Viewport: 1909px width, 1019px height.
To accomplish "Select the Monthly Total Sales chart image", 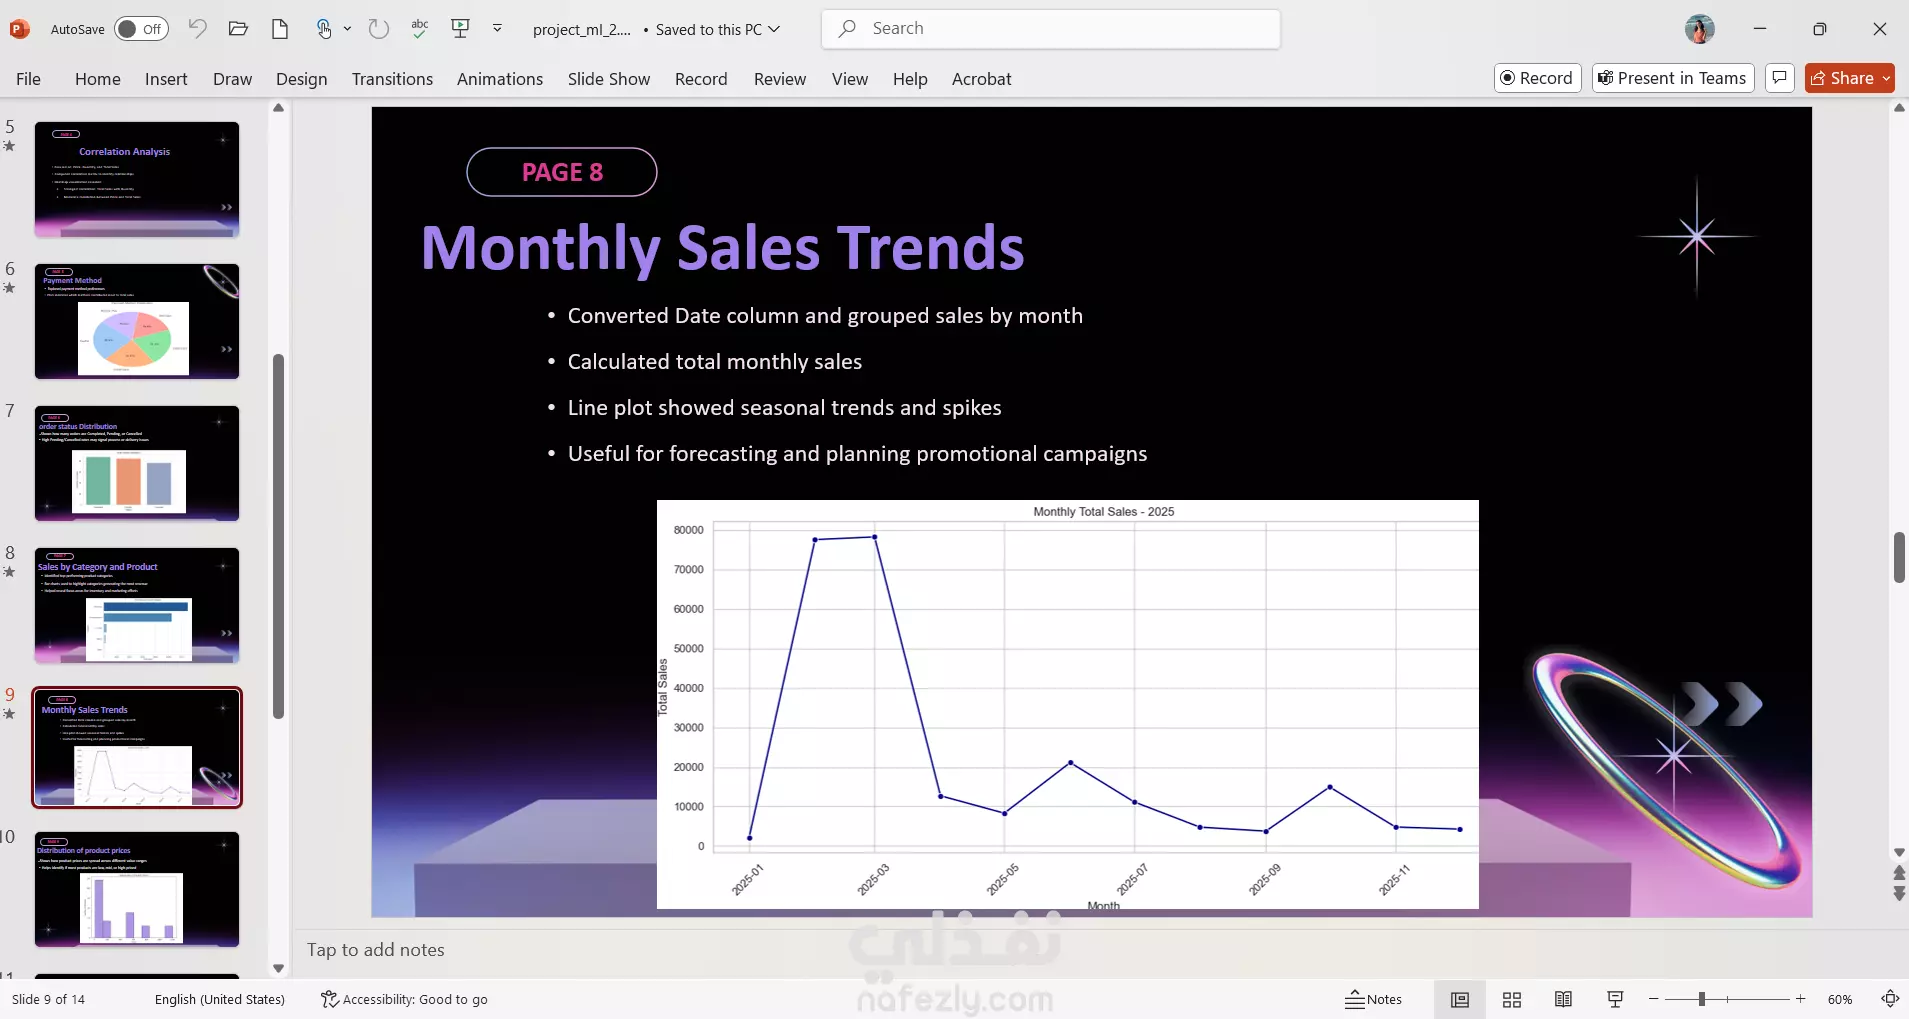I will click(1067, 704).
